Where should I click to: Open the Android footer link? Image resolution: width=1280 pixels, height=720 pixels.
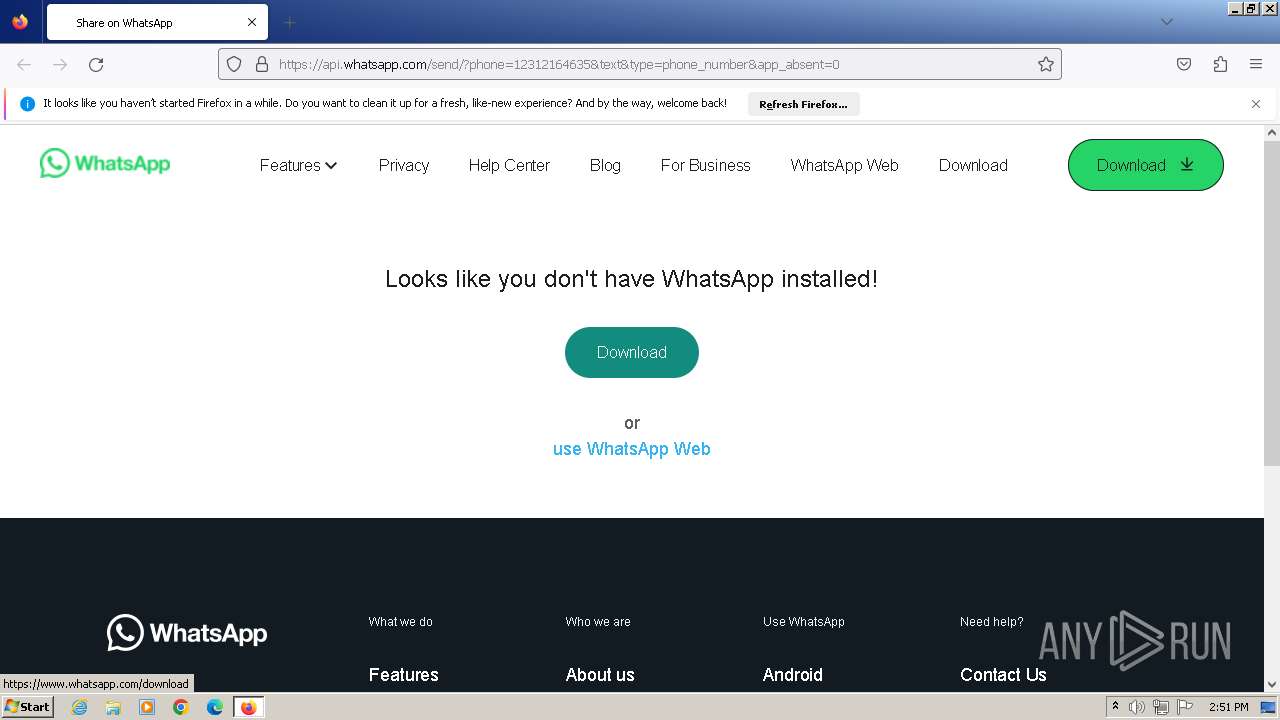tap(793, 675)
